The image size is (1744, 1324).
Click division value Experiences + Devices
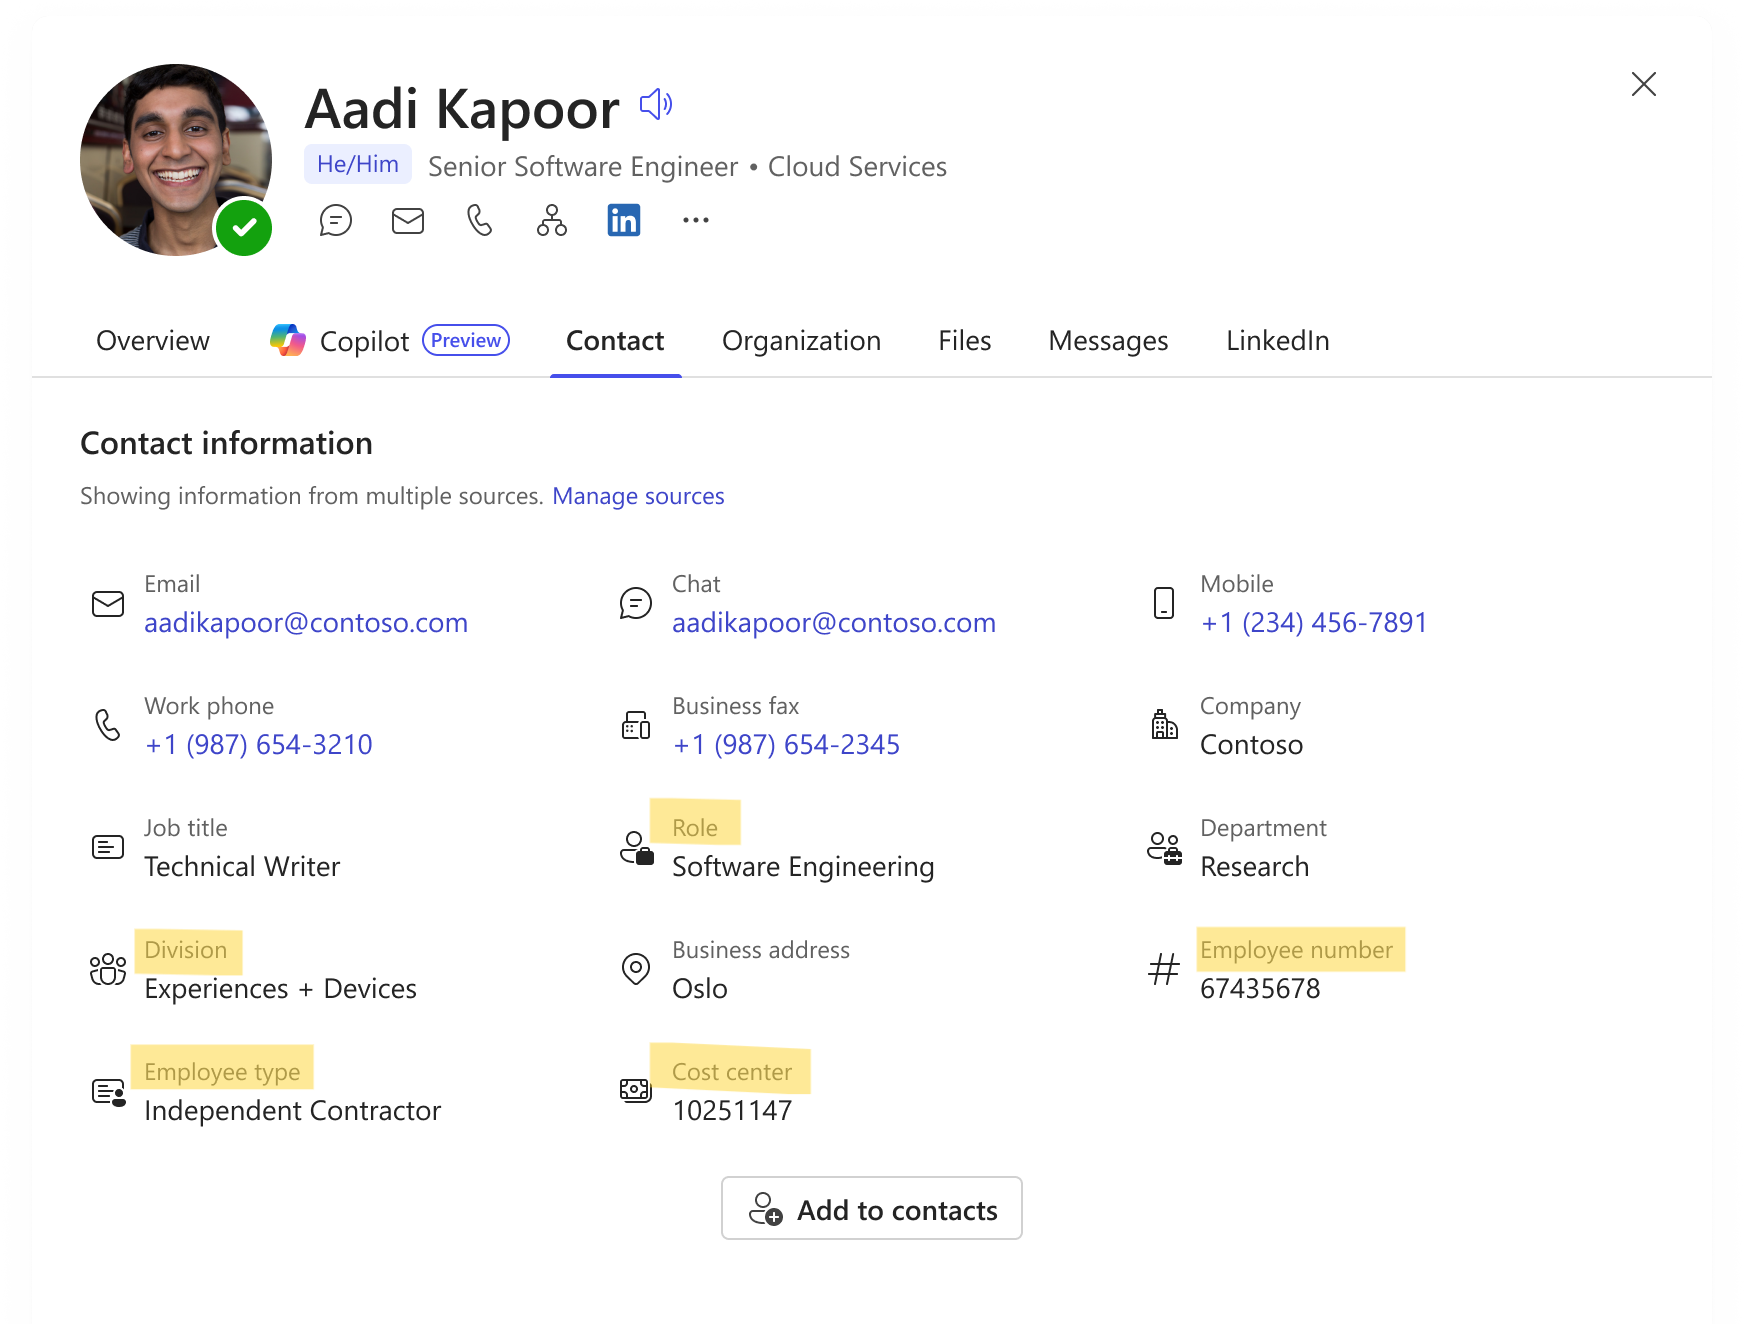280,989
